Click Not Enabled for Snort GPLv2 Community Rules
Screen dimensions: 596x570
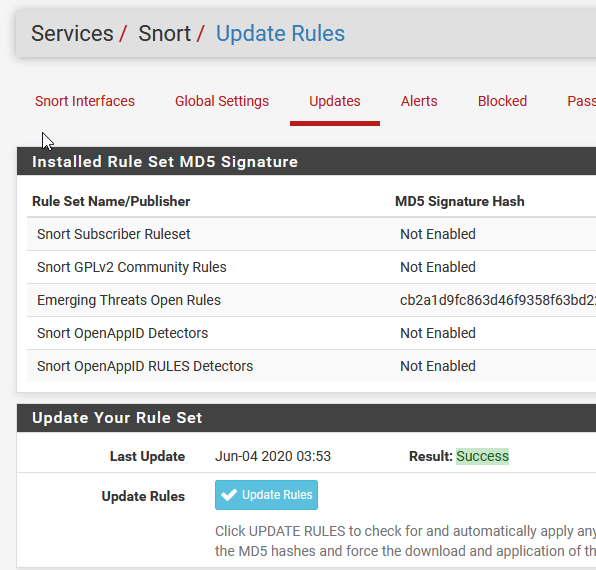point(438,267)
